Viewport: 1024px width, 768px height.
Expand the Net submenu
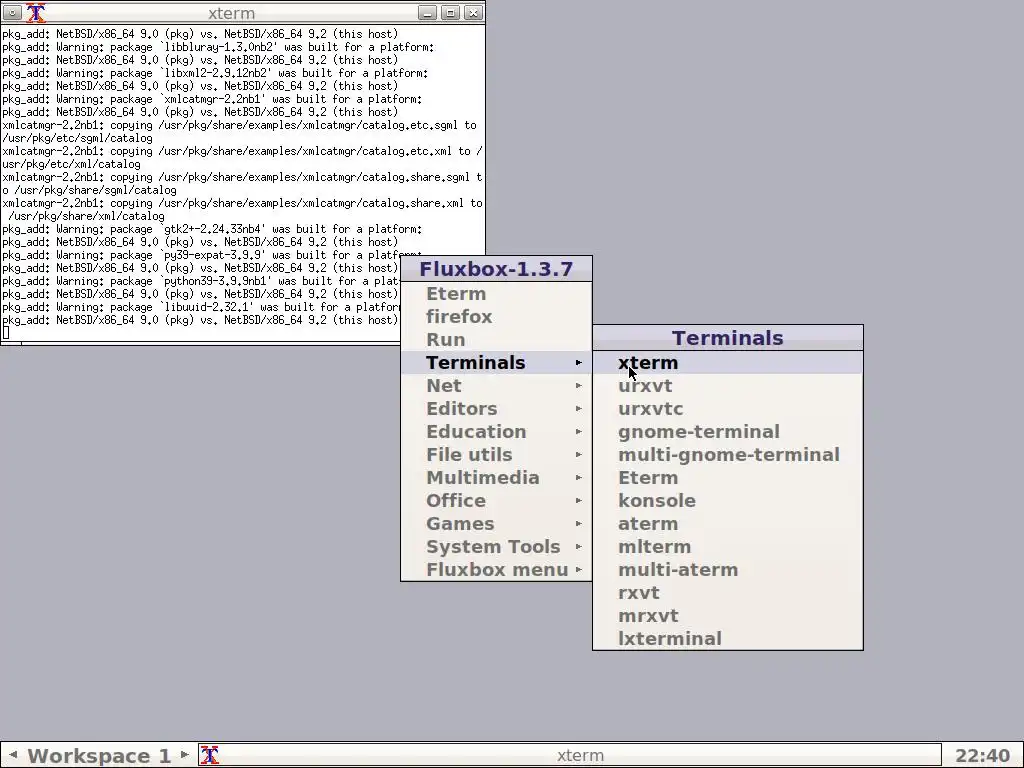tap(496, 385)
